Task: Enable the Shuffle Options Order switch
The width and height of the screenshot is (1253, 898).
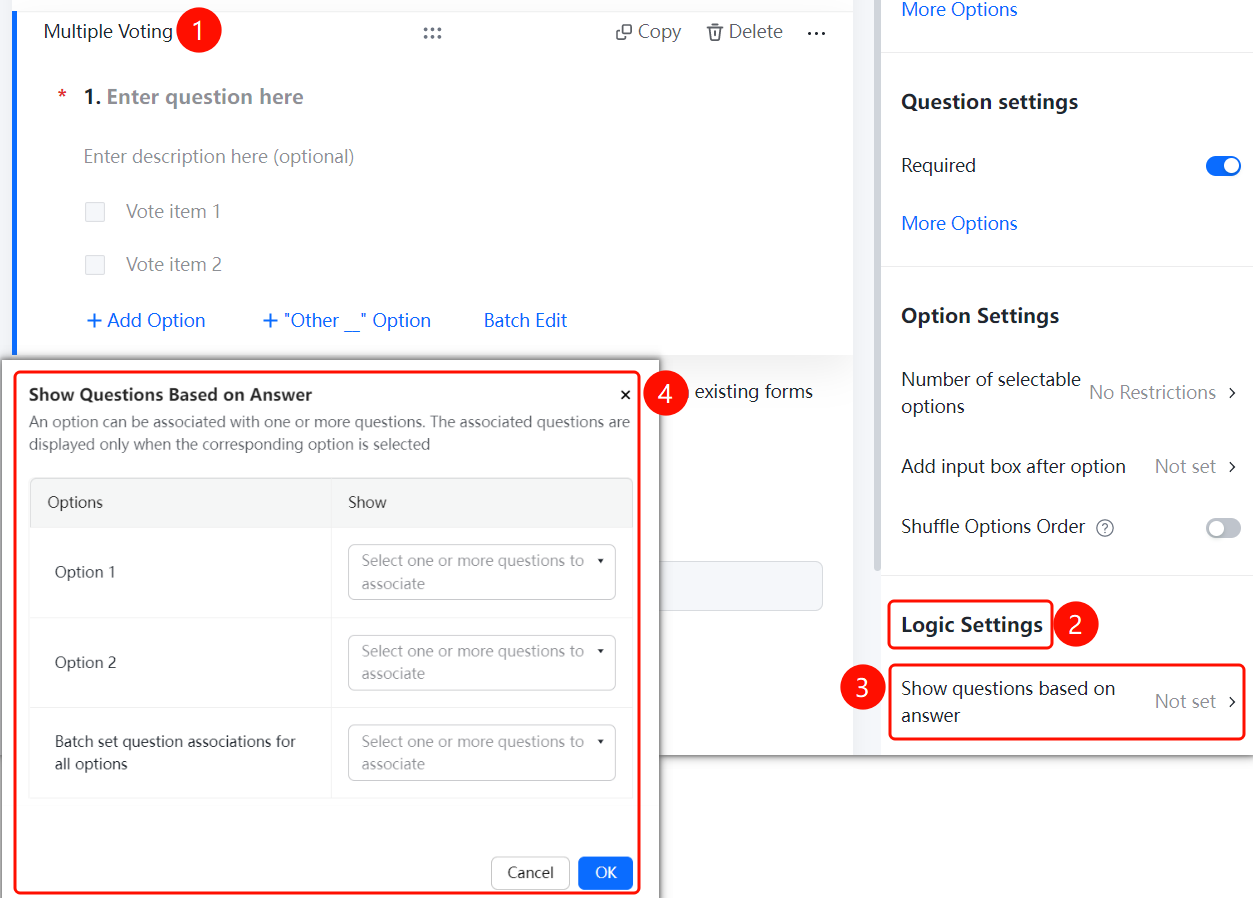Action: pyautogui.click(x=1223, y=528)
